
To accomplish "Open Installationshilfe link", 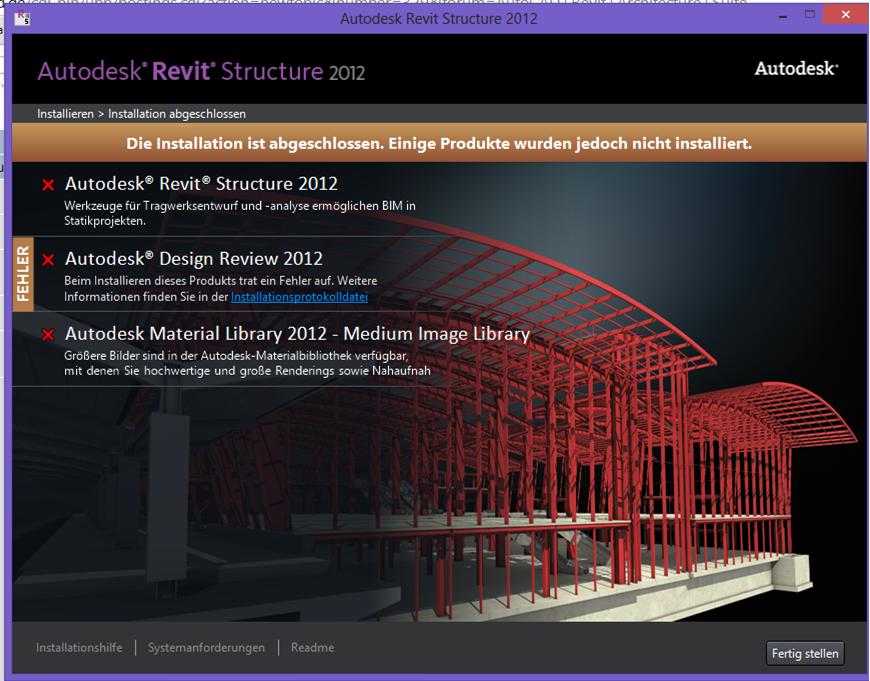I will click(x=79, y=648).
